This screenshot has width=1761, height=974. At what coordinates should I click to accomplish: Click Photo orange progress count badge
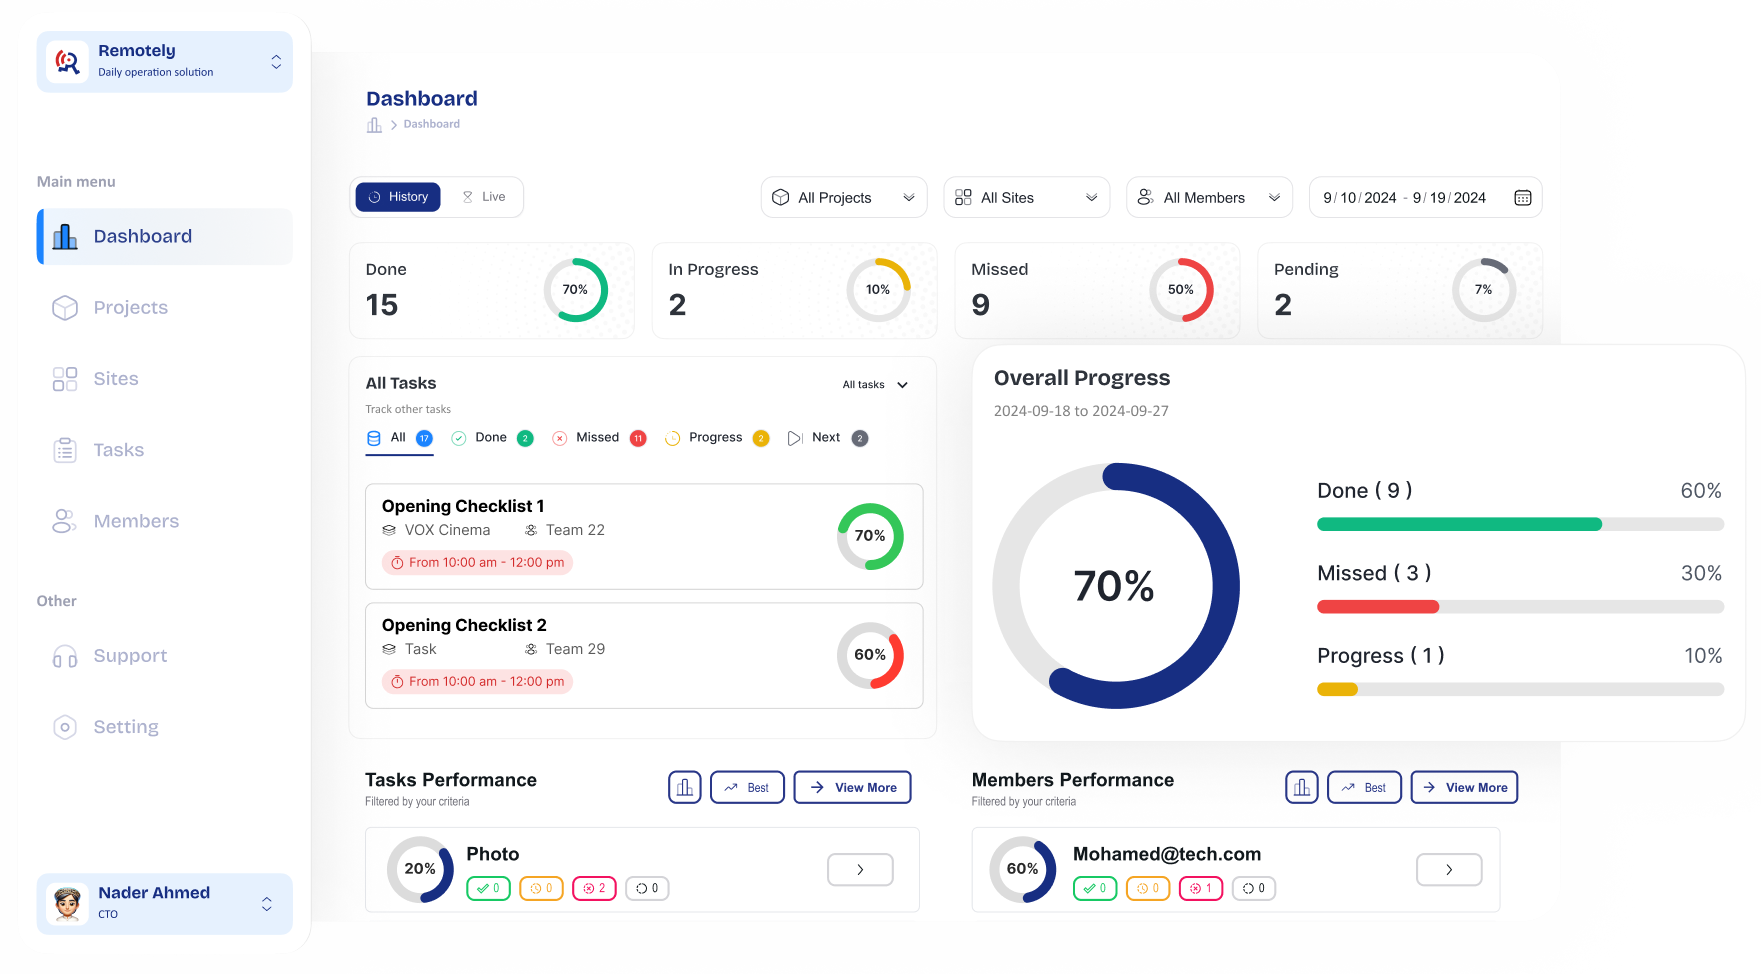coord(542,889)
